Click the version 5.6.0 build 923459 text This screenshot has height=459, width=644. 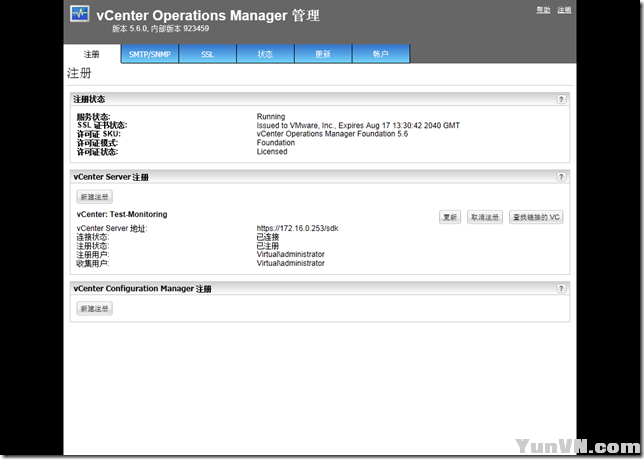(x=161, y=29)
